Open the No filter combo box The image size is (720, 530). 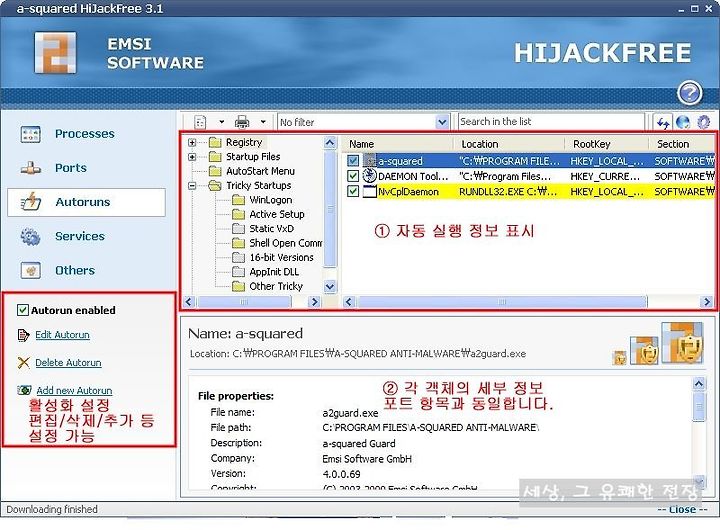click(x=363, y=122)
